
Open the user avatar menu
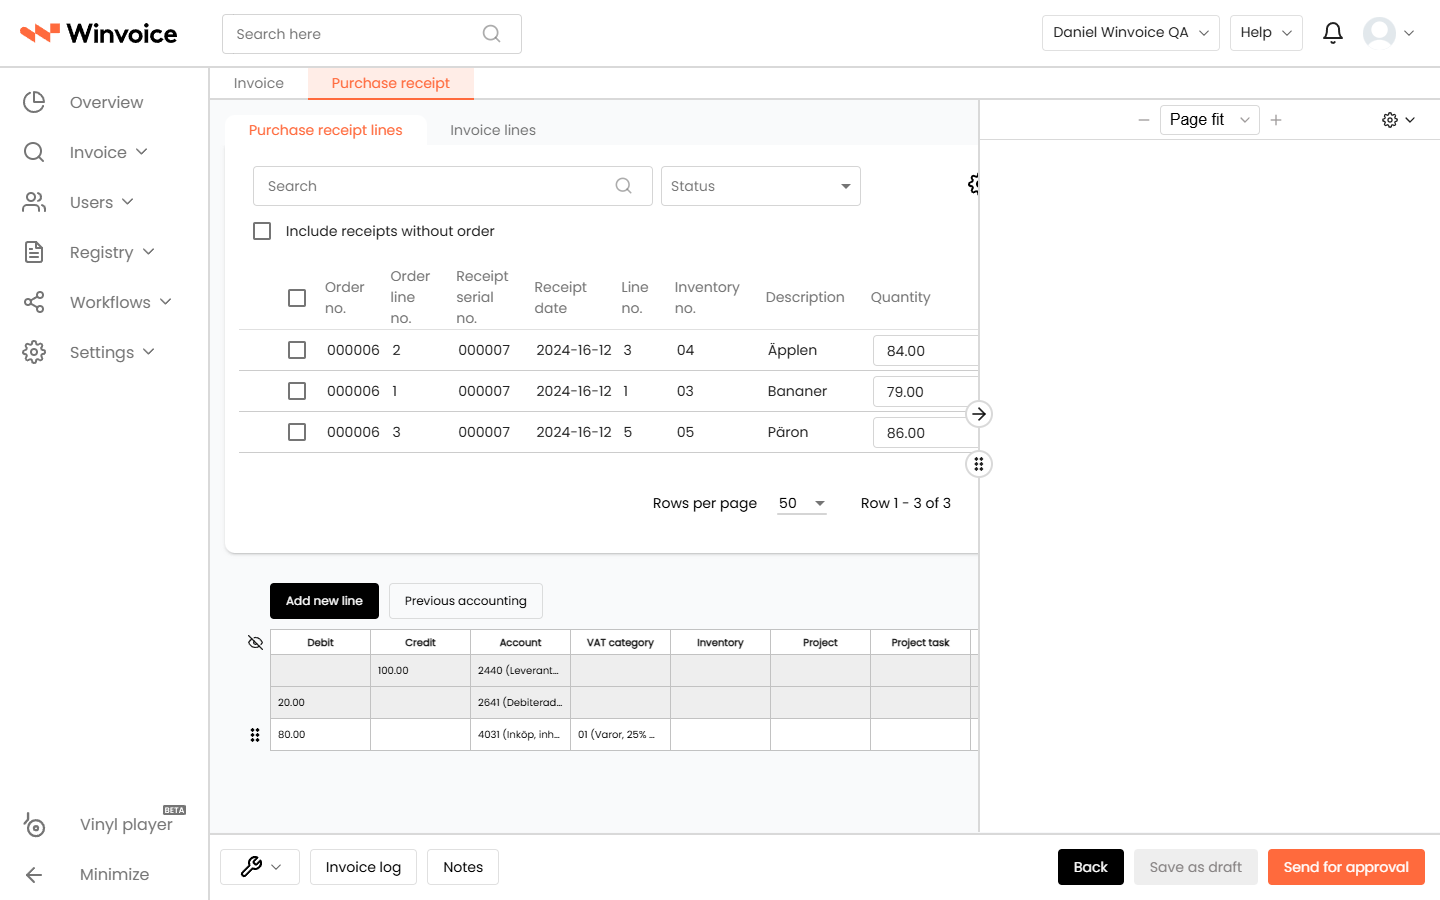1388,33
